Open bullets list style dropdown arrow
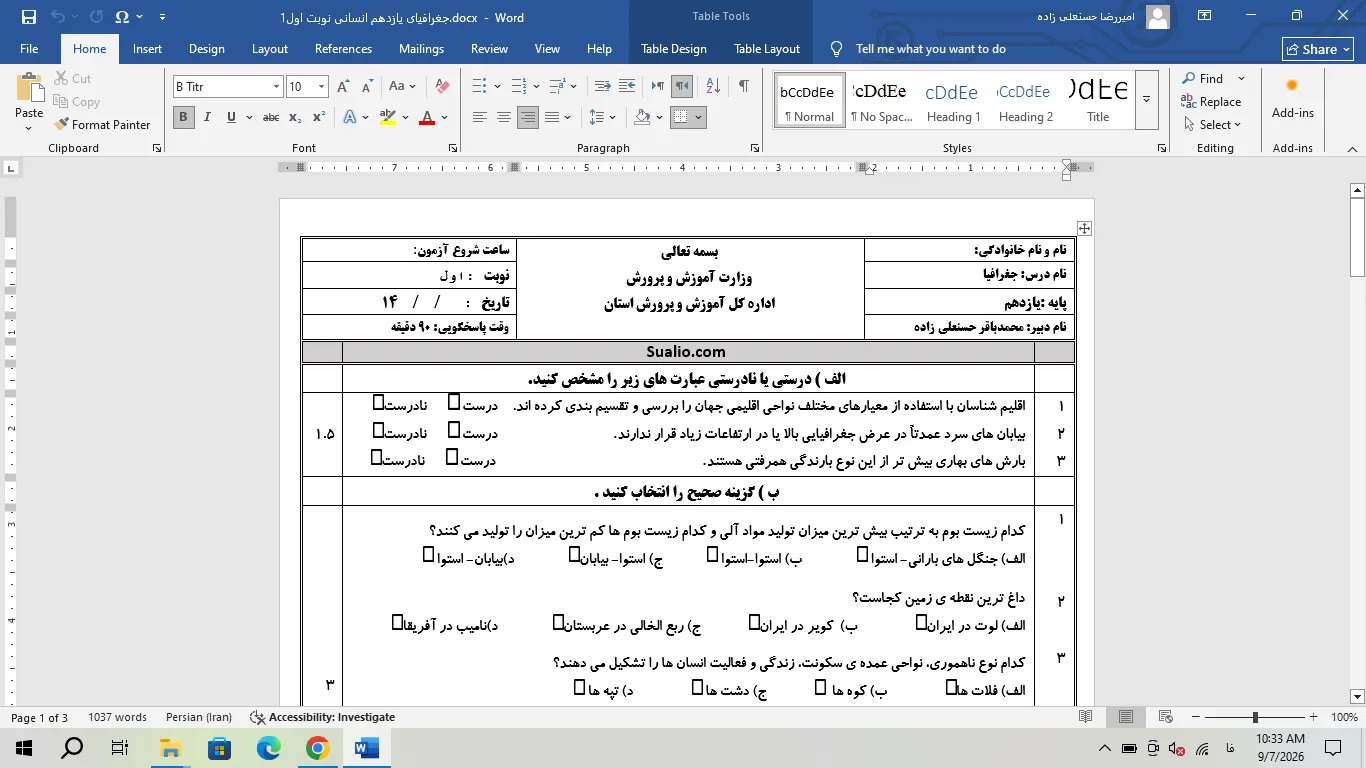 tap(499, 87)
